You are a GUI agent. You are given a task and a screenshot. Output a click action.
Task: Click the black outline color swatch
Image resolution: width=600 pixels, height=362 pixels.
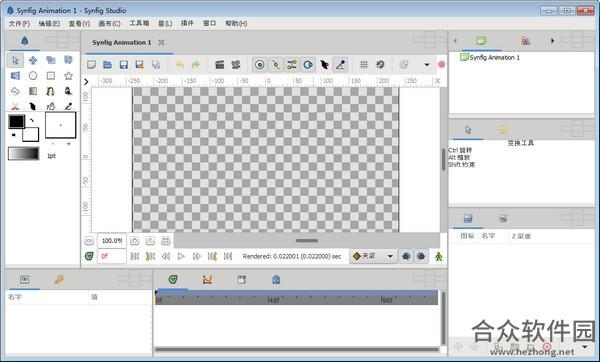click(x=16, y=122)
